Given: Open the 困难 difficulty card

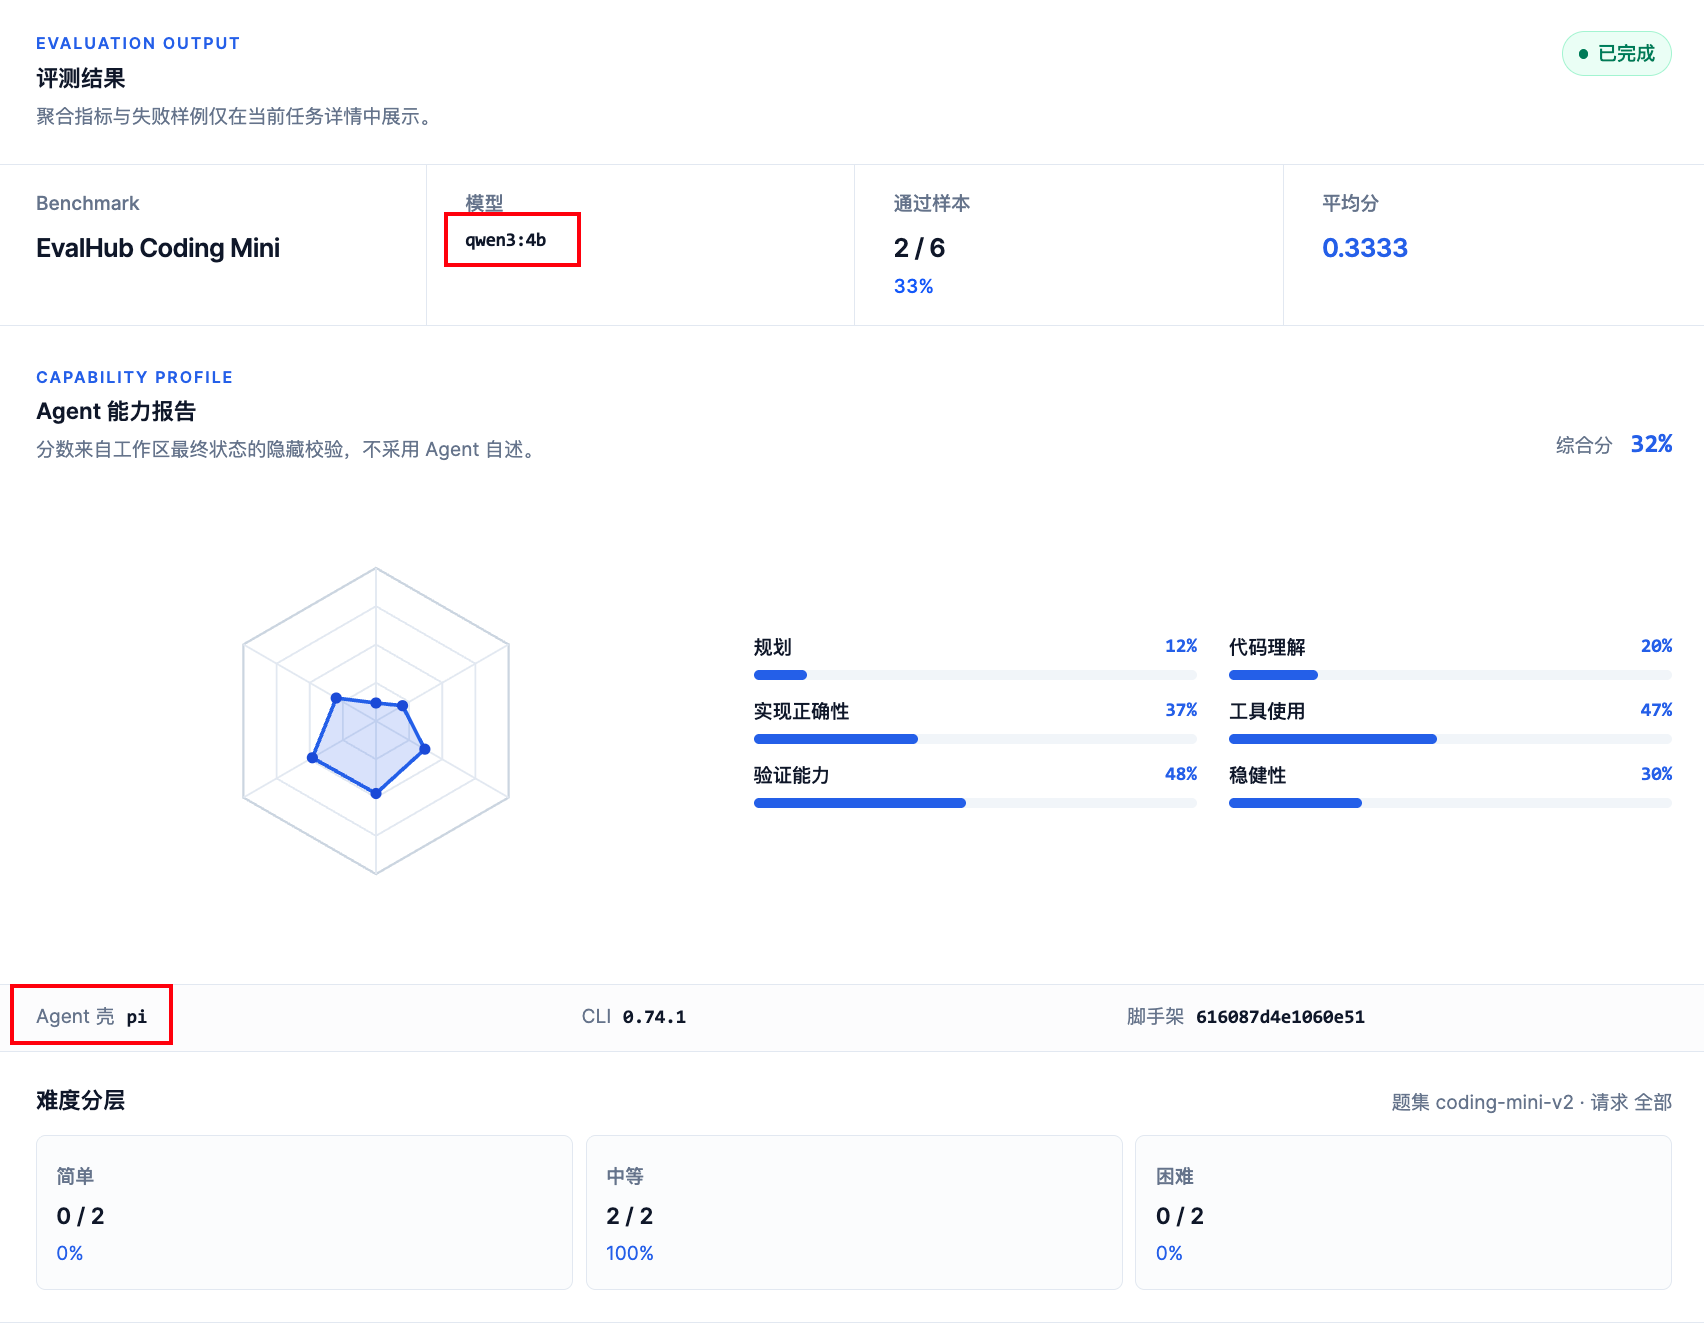Looking at the screenshot, I should 1403,1212.
